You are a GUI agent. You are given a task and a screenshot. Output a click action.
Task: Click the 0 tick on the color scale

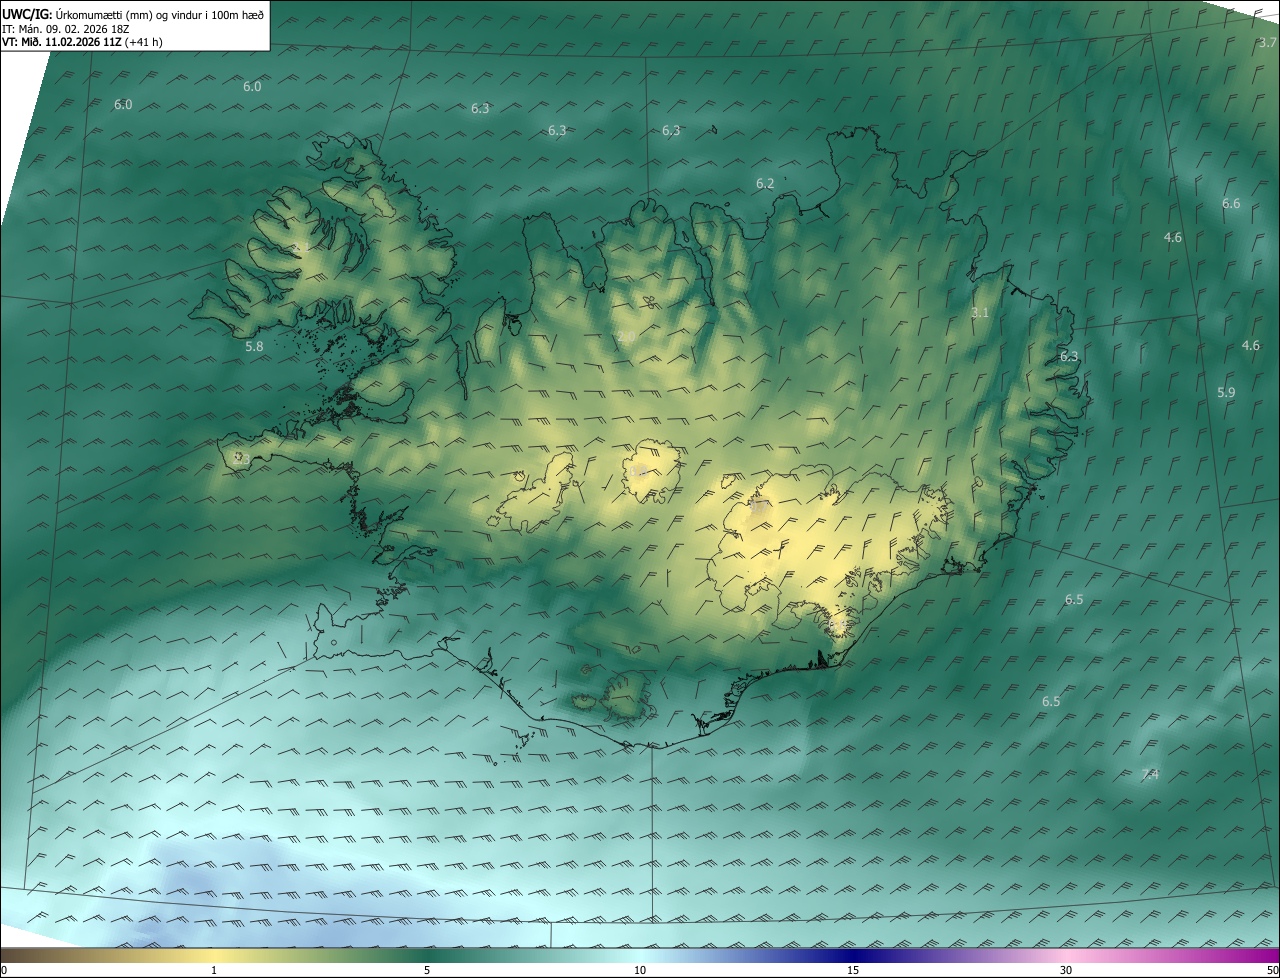[x=4, y=970]
